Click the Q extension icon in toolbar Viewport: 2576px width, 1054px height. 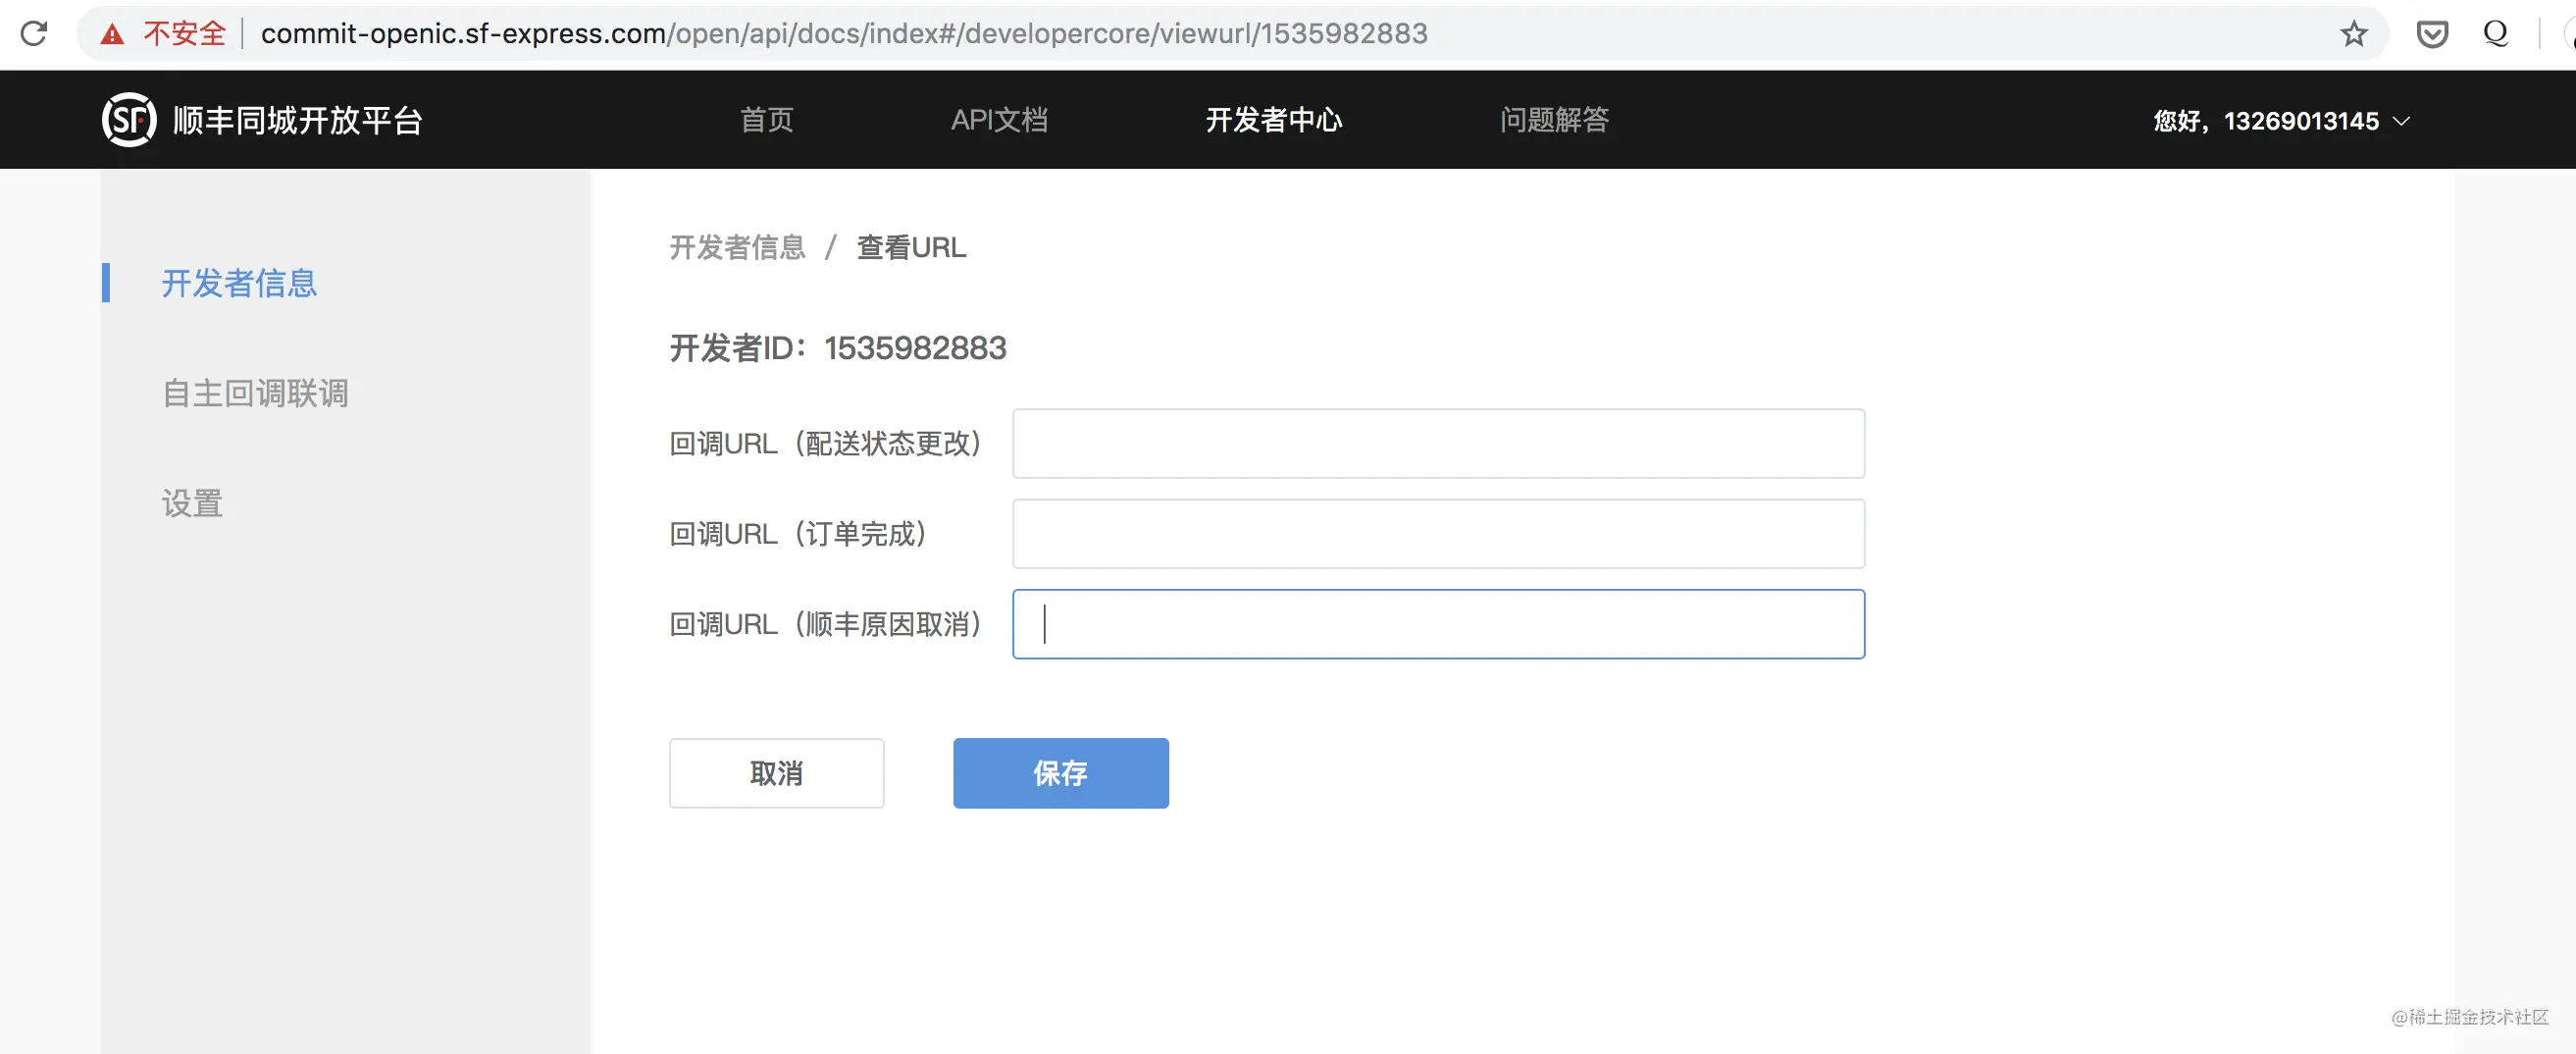tap(2496, 34)
